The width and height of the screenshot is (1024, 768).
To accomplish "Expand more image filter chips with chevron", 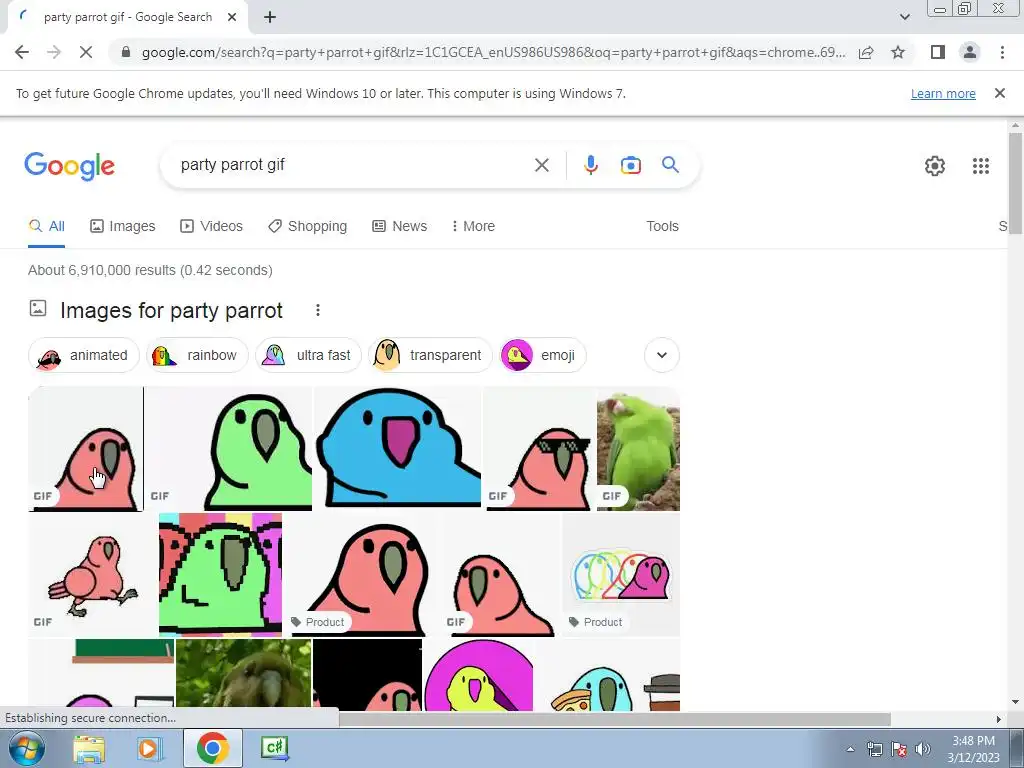I will coord(662,355).
